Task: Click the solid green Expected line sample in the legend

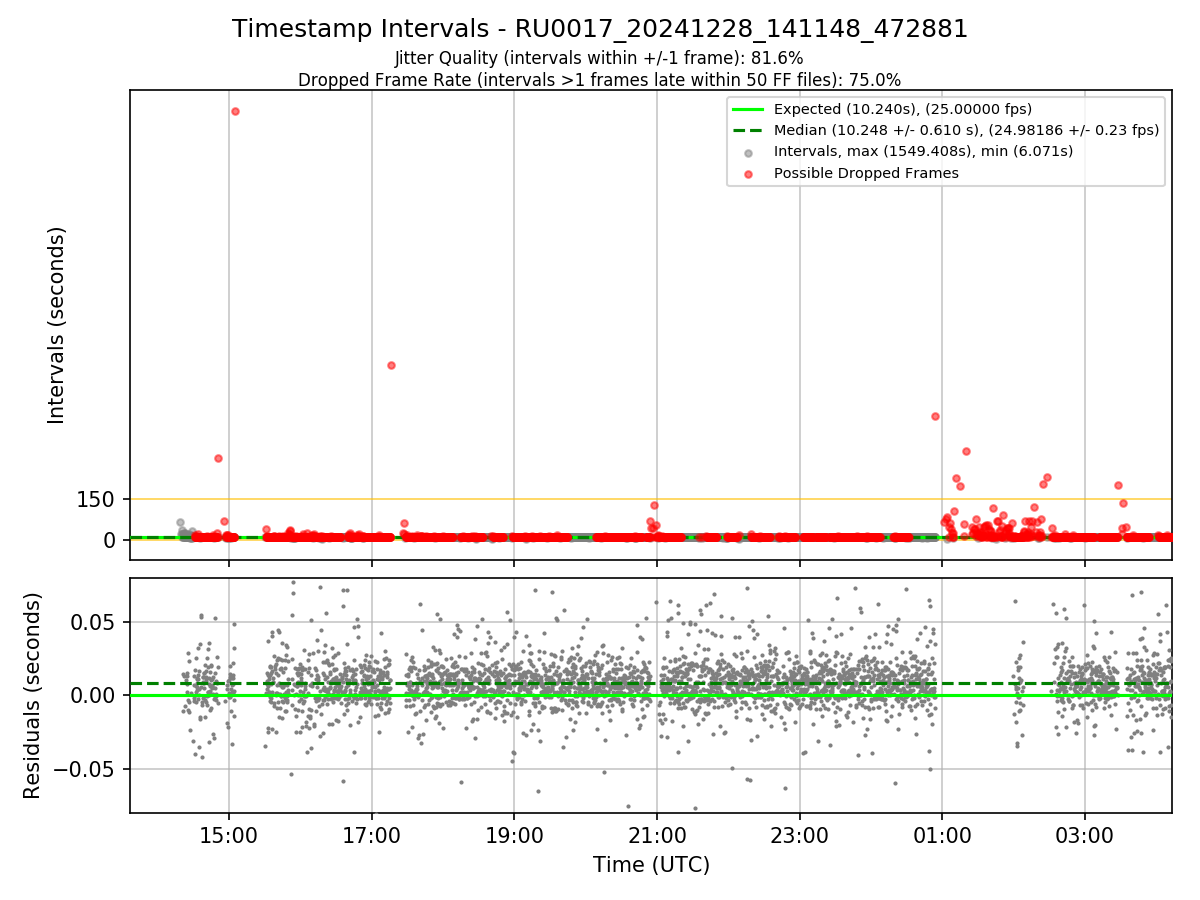Action: tap(748, 109)
